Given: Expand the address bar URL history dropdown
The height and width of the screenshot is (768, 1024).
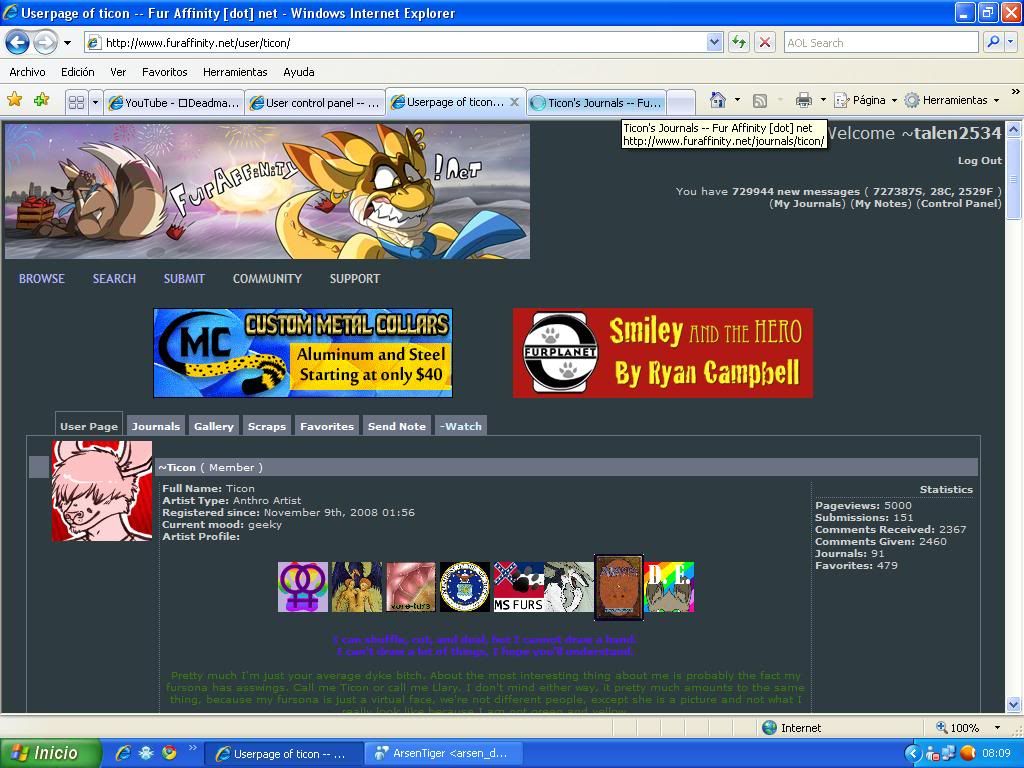Looking at the screenshot, I should pos(714,43).
